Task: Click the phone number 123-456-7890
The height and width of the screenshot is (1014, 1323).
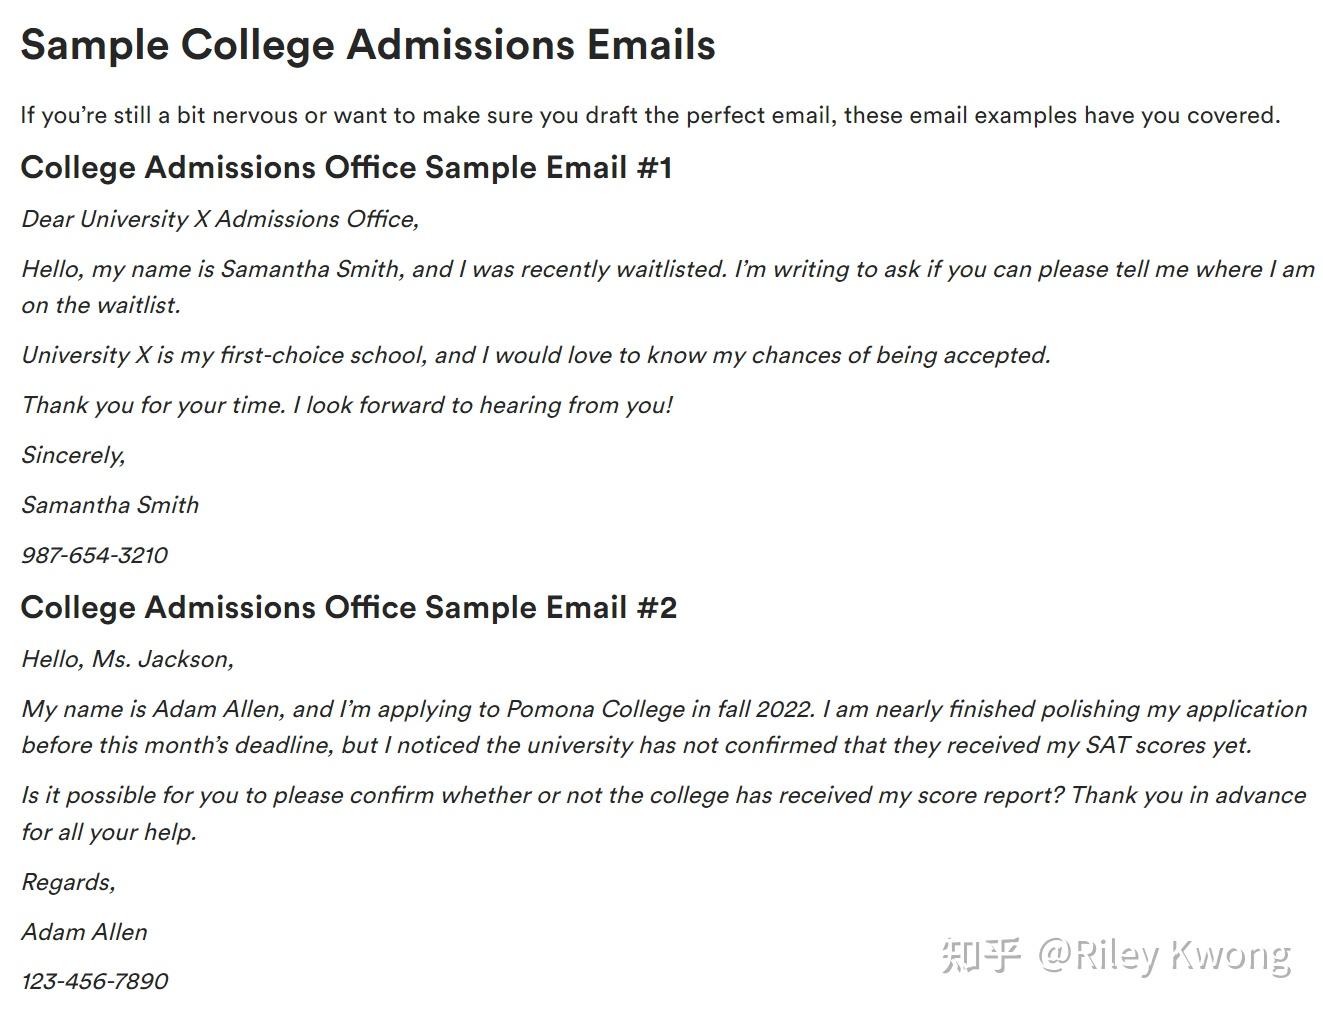Action: click(x=95, y=981)
